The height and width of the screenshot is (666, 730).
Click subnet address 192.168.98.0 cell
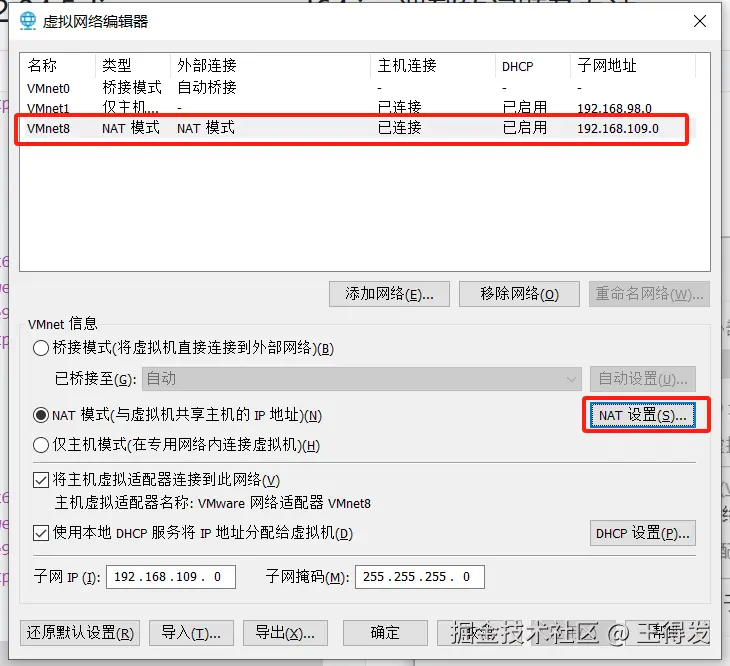[615, 108]
